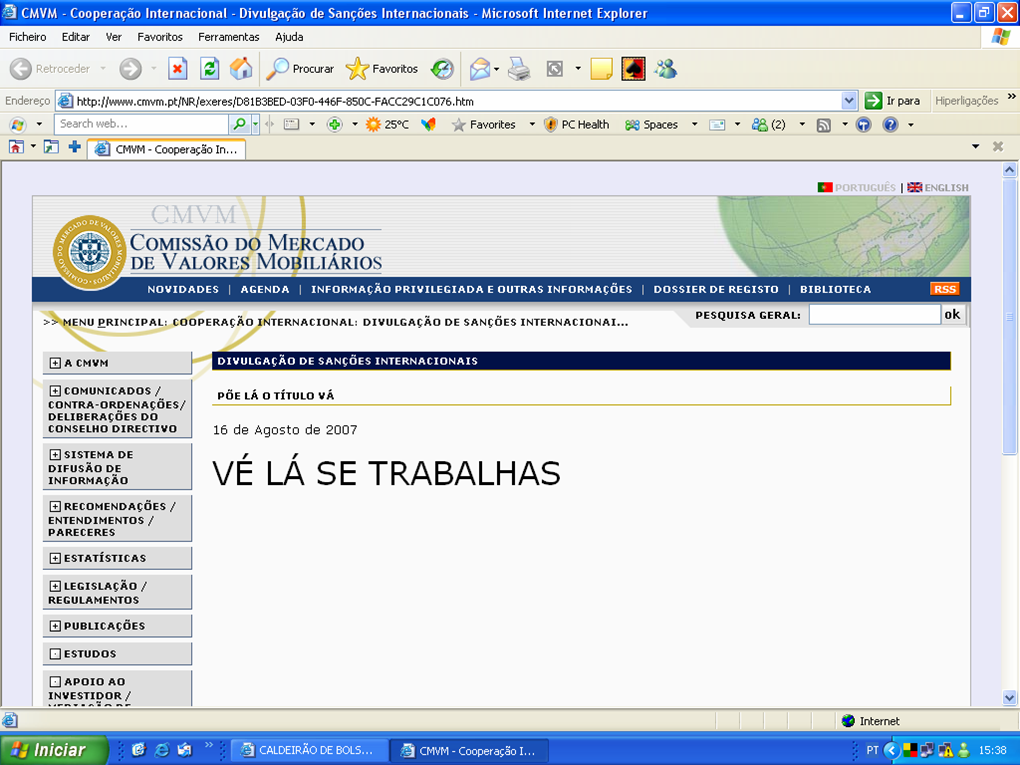Click the Pesquisa Geral search field

tap(874, 315)
